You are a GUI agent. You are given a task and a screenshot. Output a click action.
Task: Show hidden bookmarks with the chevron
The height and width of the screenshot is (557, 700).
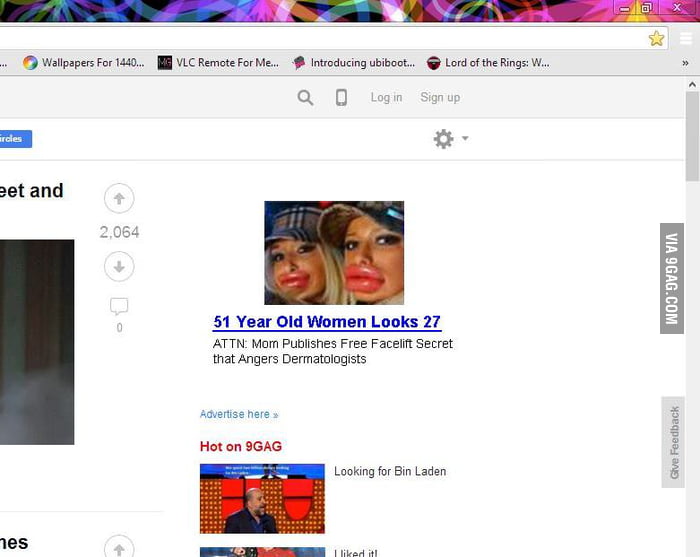click(685, 62)
